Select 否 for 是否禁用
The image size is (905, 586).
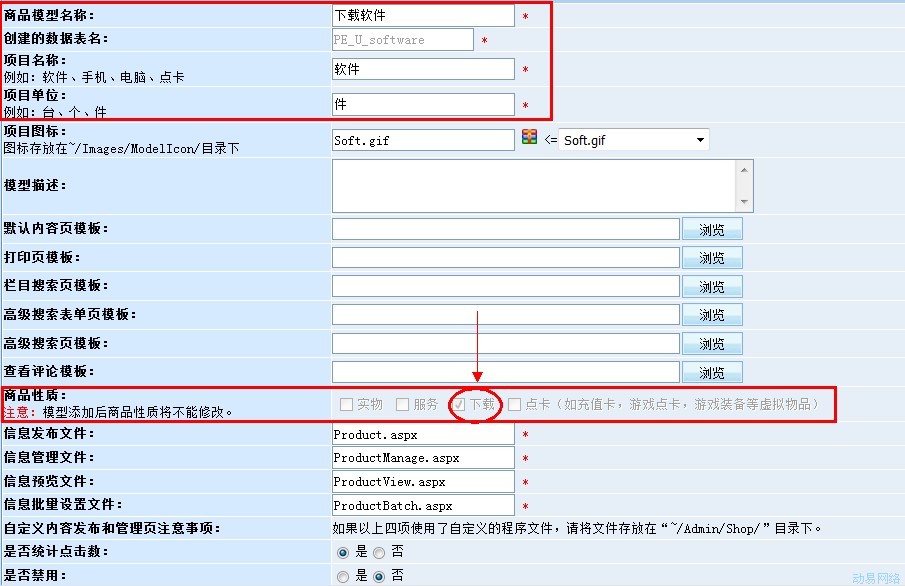(379, 576)
